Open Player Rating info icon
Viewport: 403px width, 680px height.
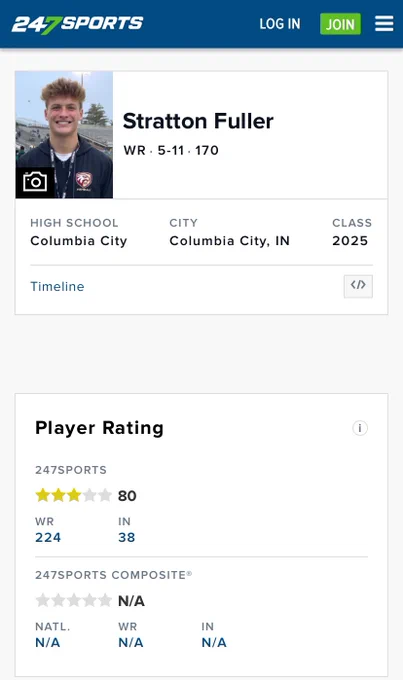(x=360, y=428)
